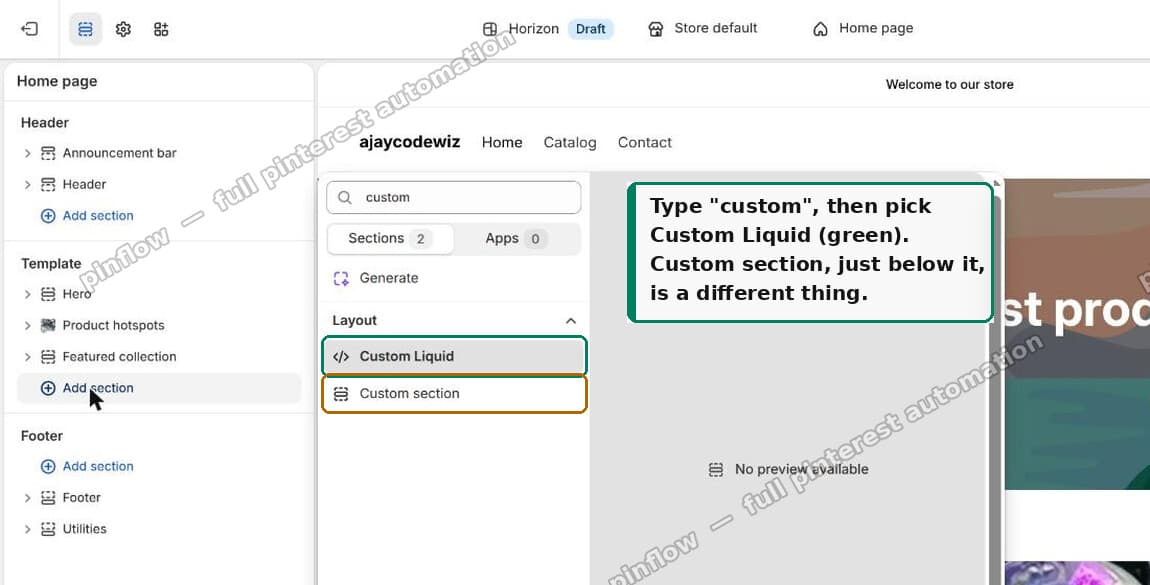Open the Horizon Draft theme selector
Viewport: 1150px width, 585px height.
(548, 29)
